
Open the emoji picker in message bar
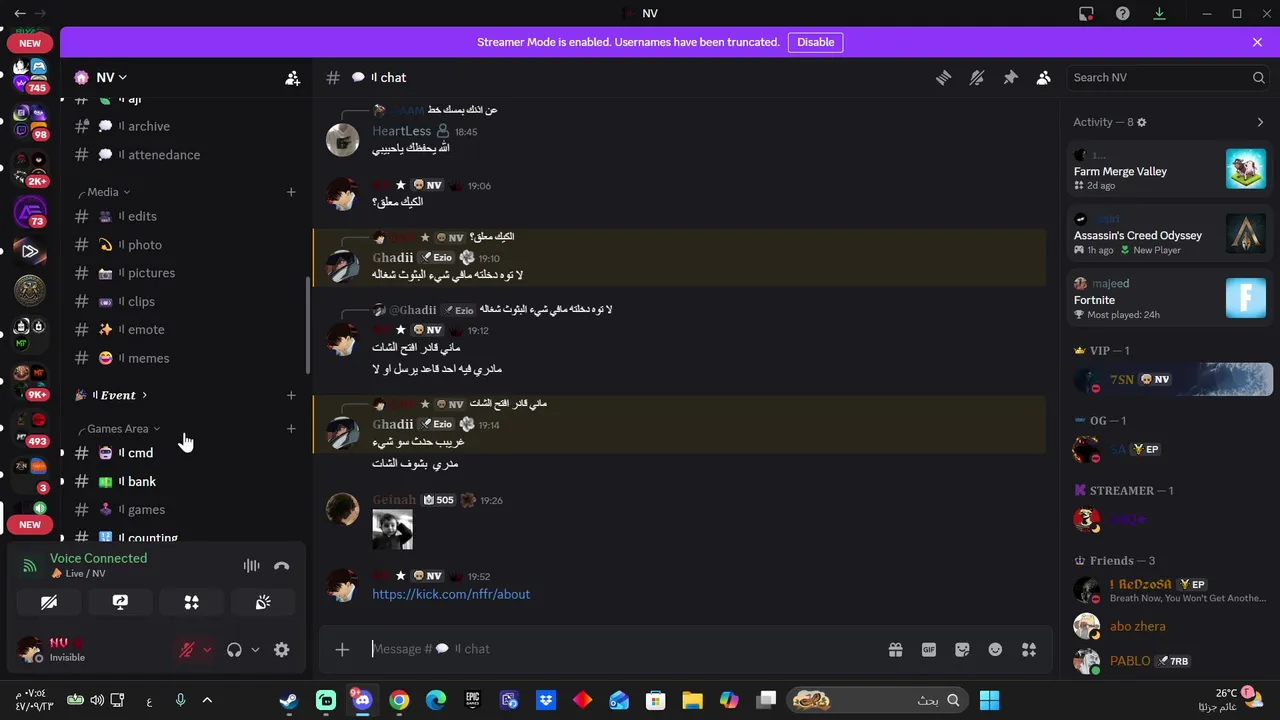coord(995,649)
